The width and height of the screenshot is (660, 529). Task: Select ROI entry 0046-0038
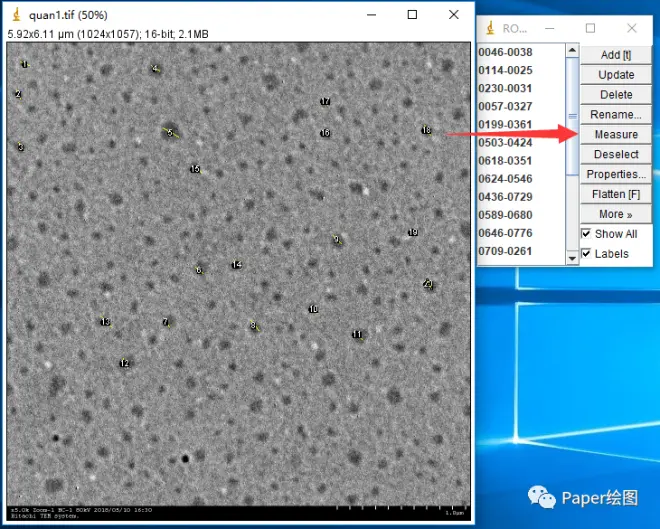click(x=506, y=52)
